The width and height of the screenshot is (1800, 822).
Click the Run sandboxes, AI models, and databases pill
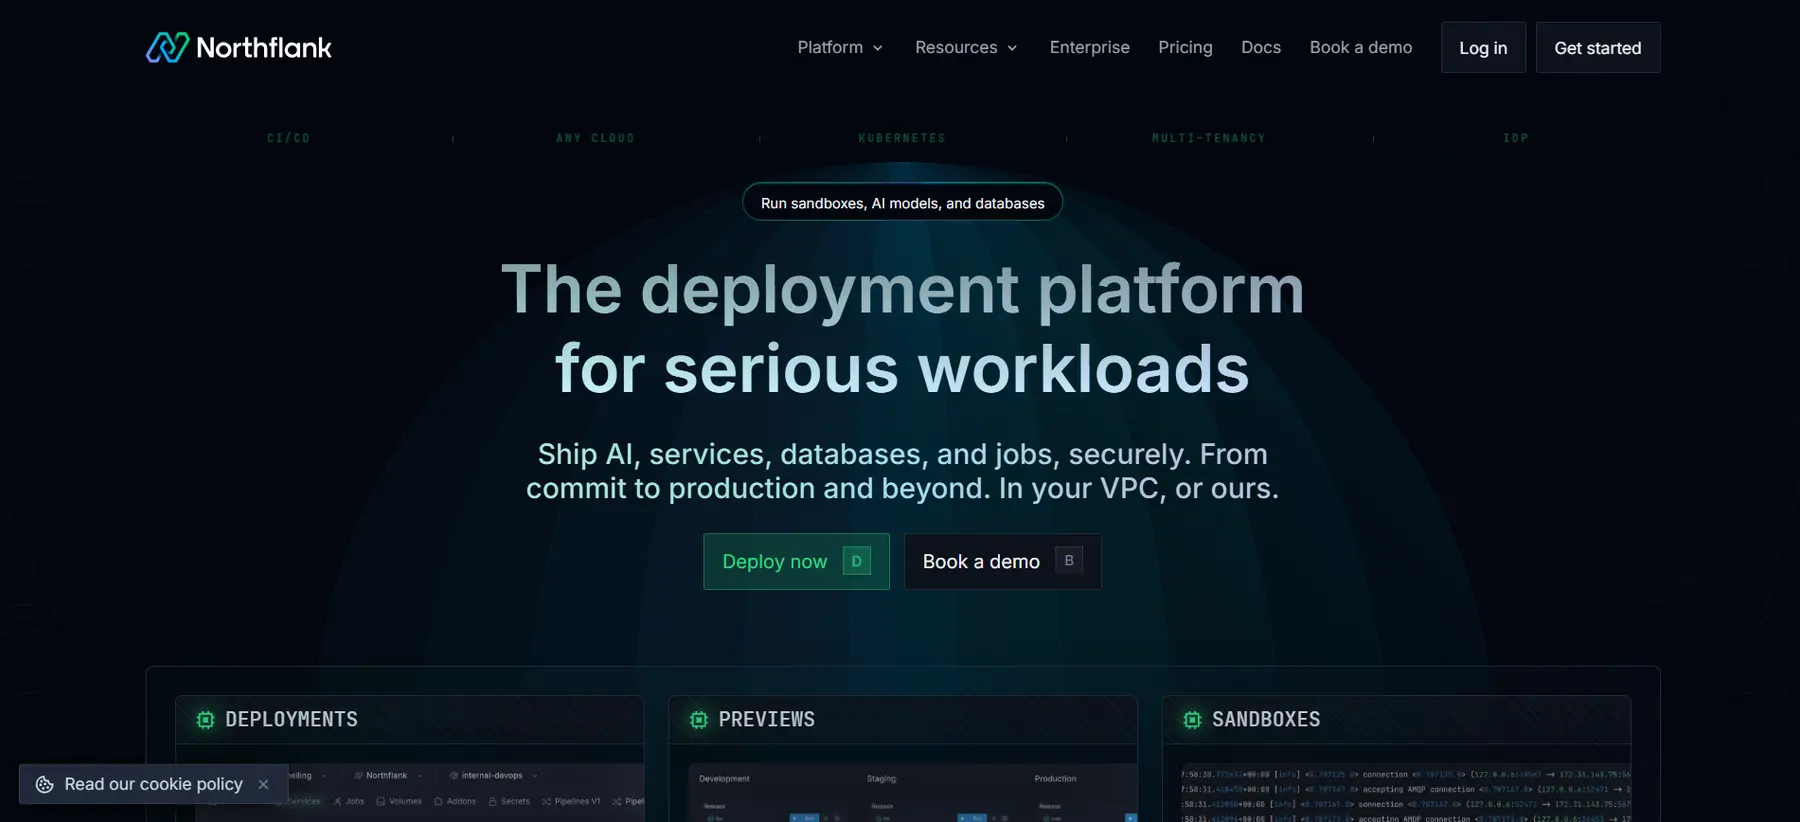(902, 202)
